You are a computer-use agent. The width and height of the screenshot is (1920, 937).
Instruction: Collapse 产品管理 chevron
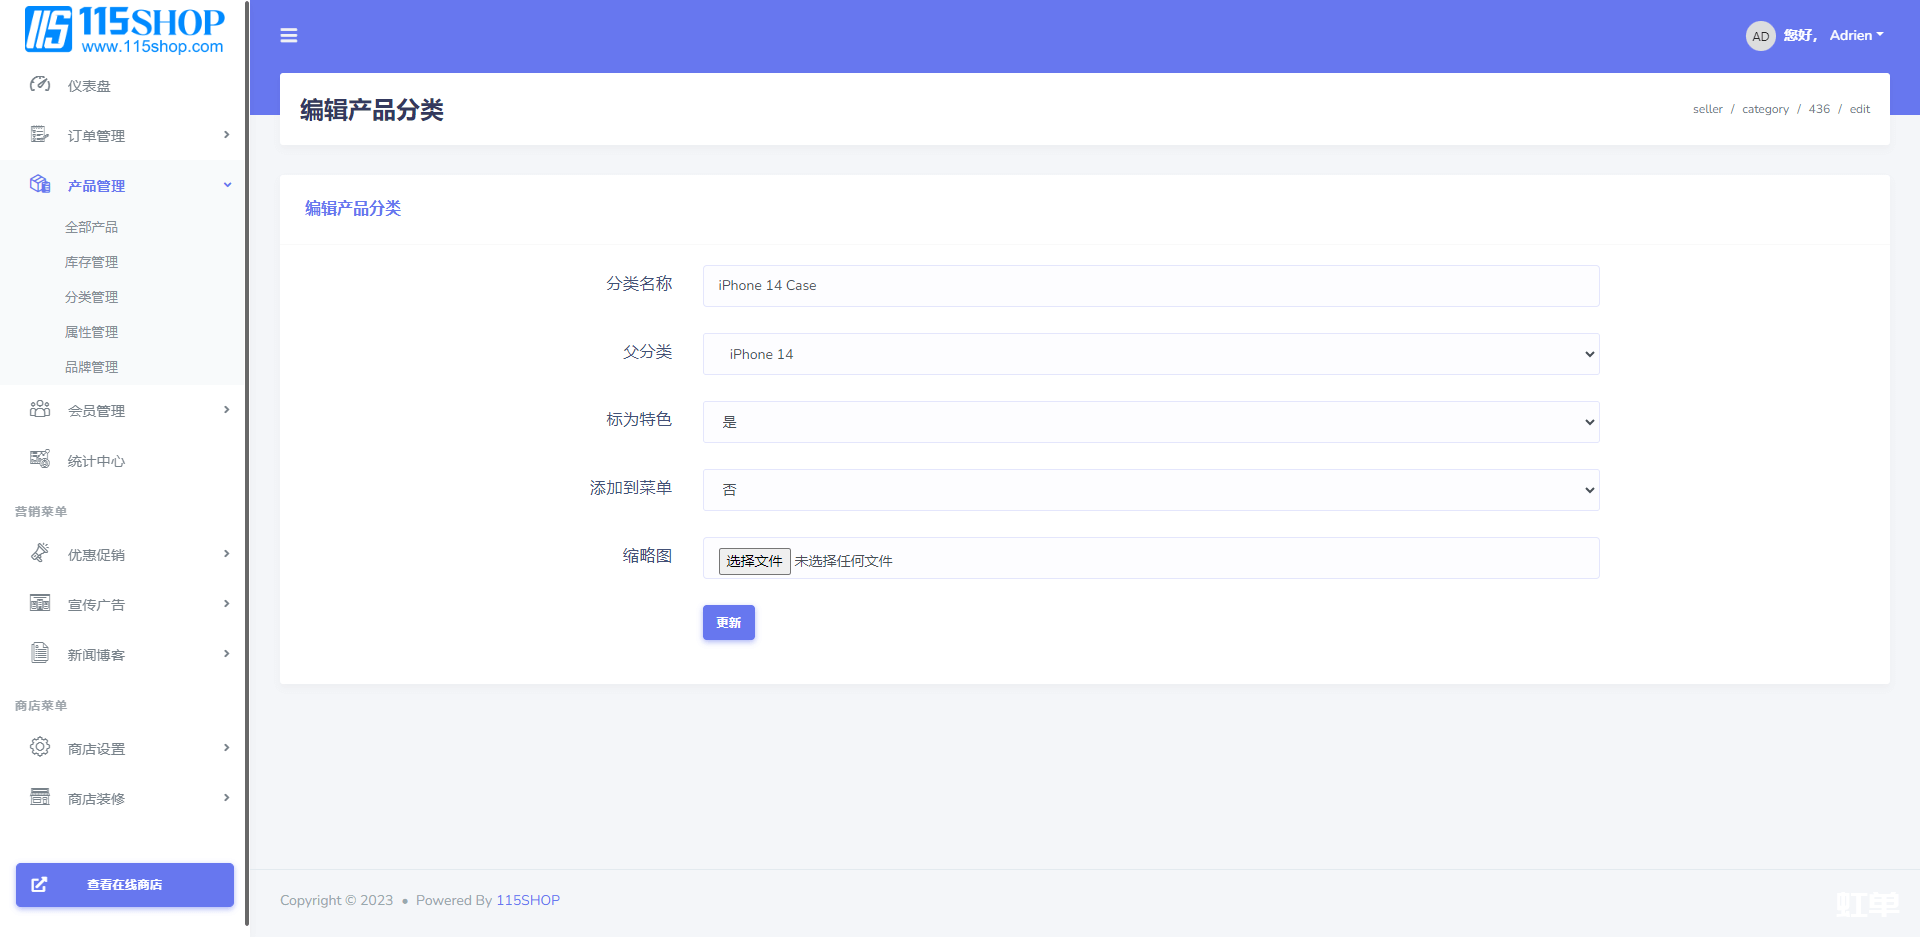(227, 185)
